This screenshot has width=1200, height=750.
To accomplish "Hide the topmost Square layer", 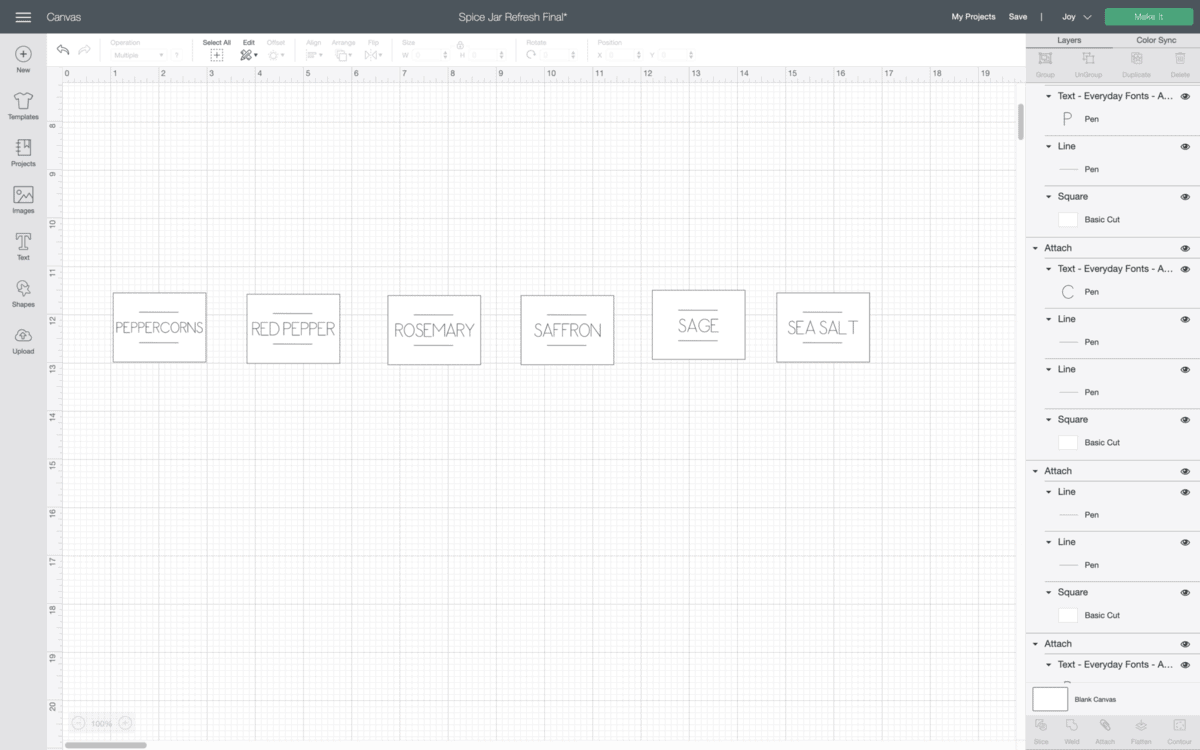I will (1185, 197).
